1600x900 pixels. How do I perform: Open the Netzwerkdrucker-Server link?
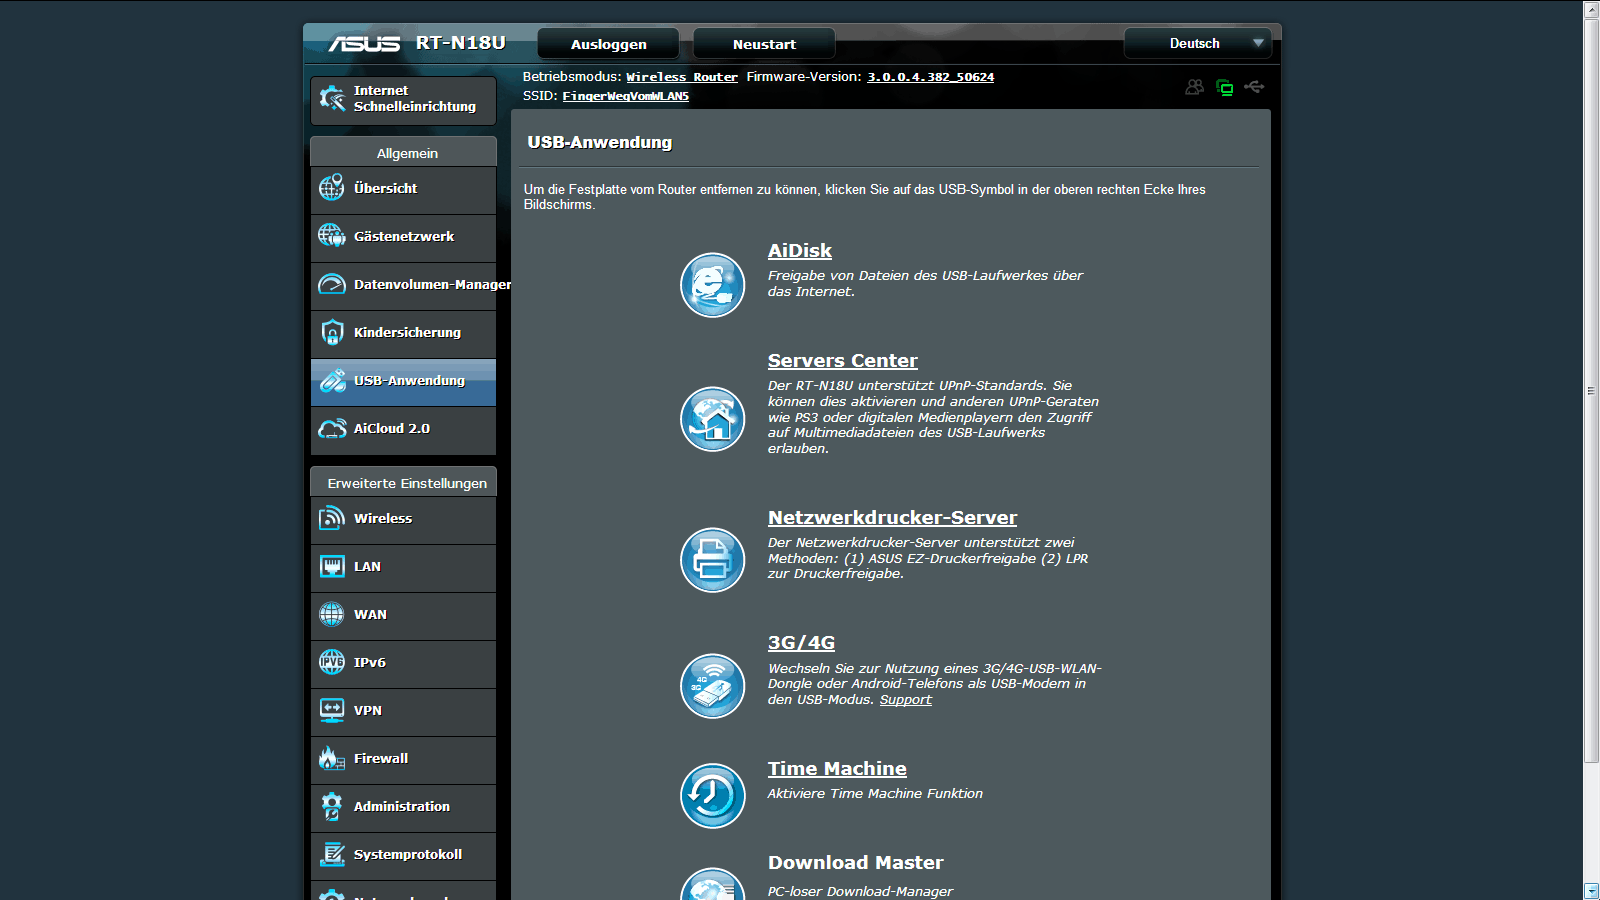click(x=892, y=518)
